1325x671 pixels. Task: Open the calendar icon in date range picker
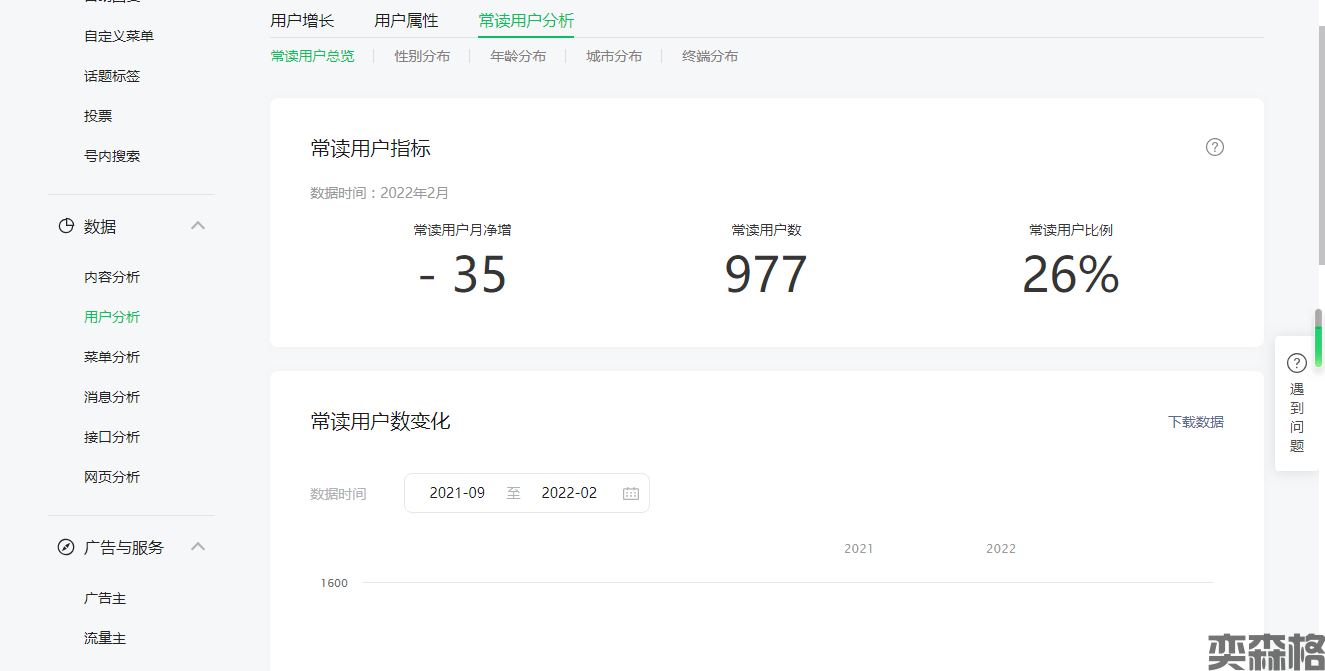coord(631,493)
